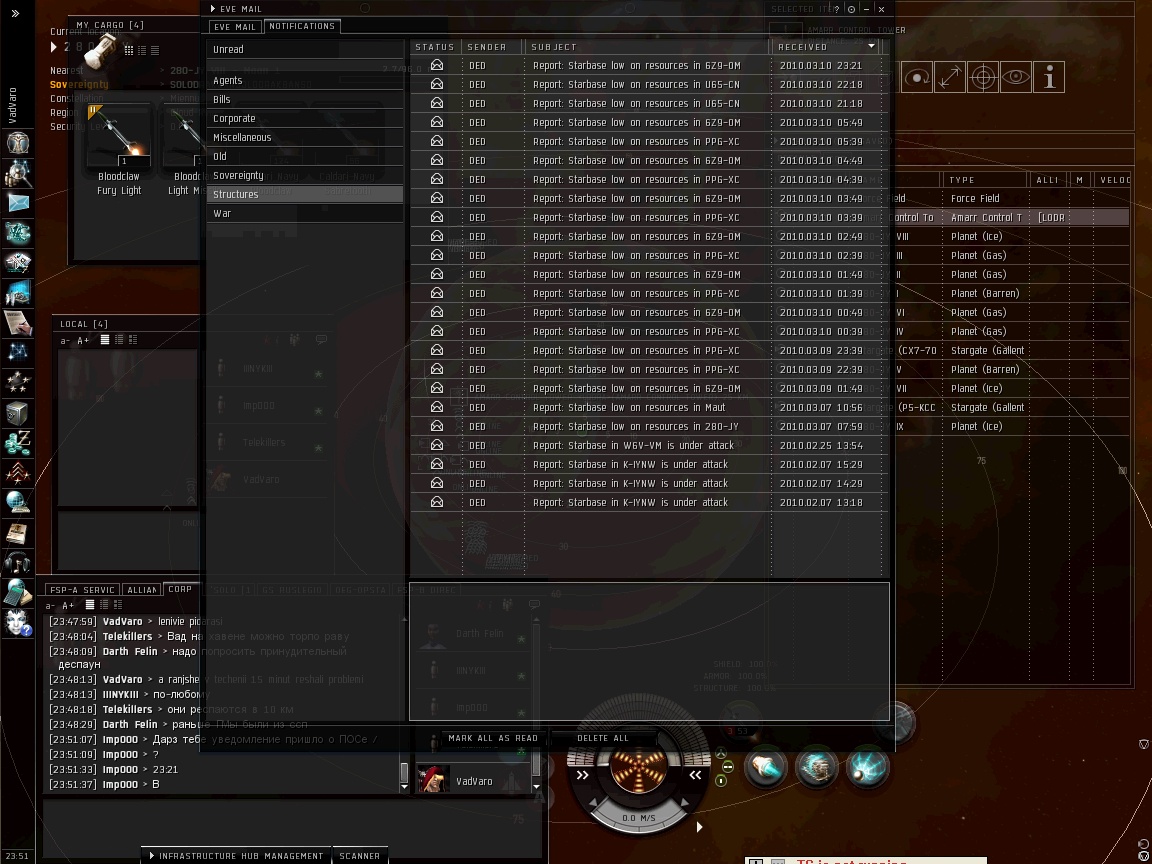The height and width of the screenshot is (864, 1152).
Task: Expand the current location info triangle
Action: tap(54, 47)
